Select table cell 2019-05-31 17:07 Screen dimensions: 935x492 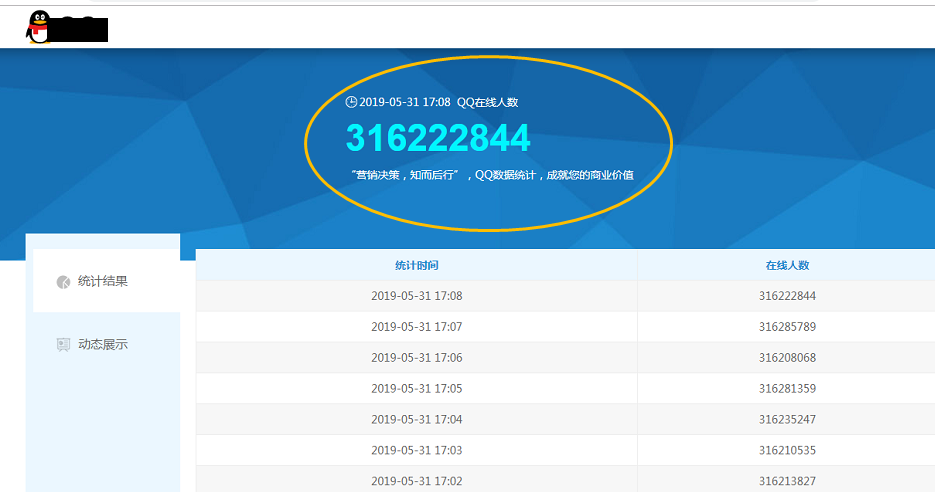click(417, 327)
